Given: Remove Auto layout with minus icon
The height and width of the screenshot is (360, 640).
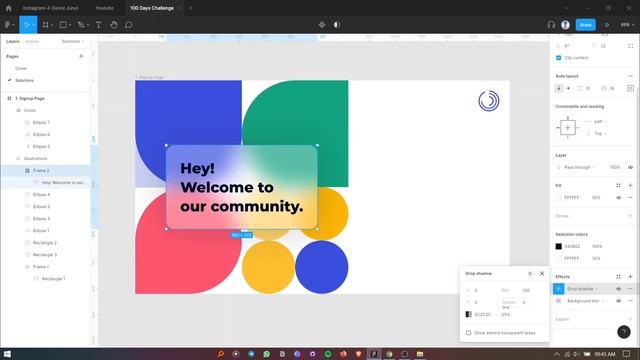Looking at the screenshot, I should coord(630,76).
